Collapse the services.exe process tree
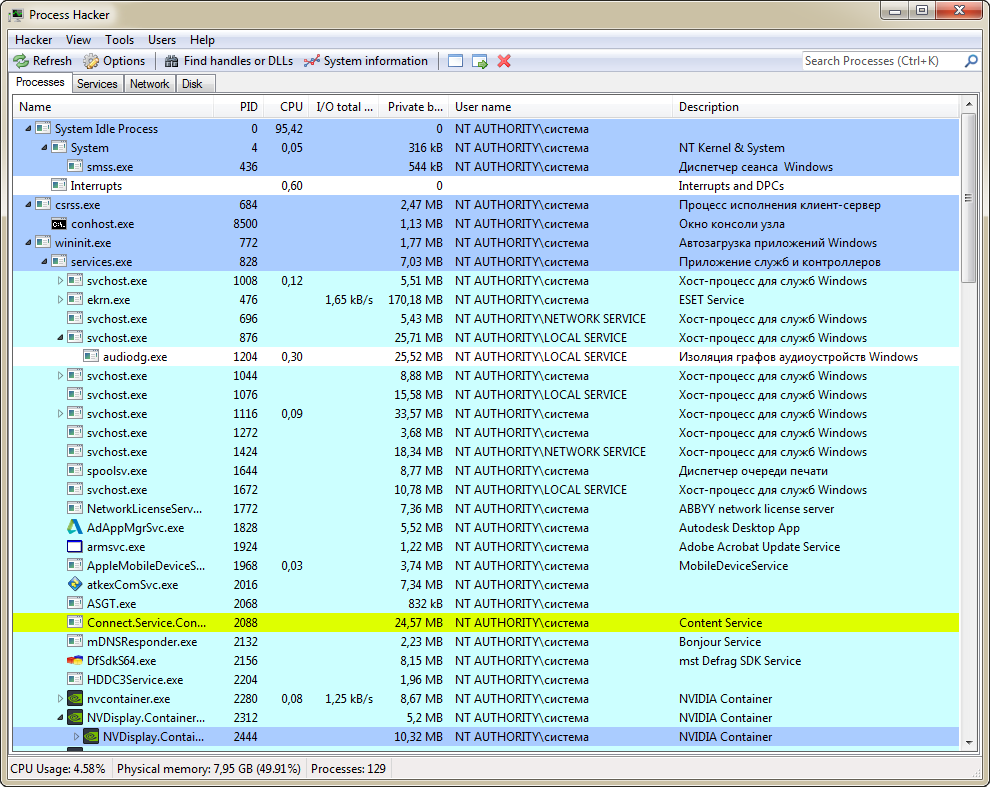This screenshot has height=787, width=990. coord(45,262)
